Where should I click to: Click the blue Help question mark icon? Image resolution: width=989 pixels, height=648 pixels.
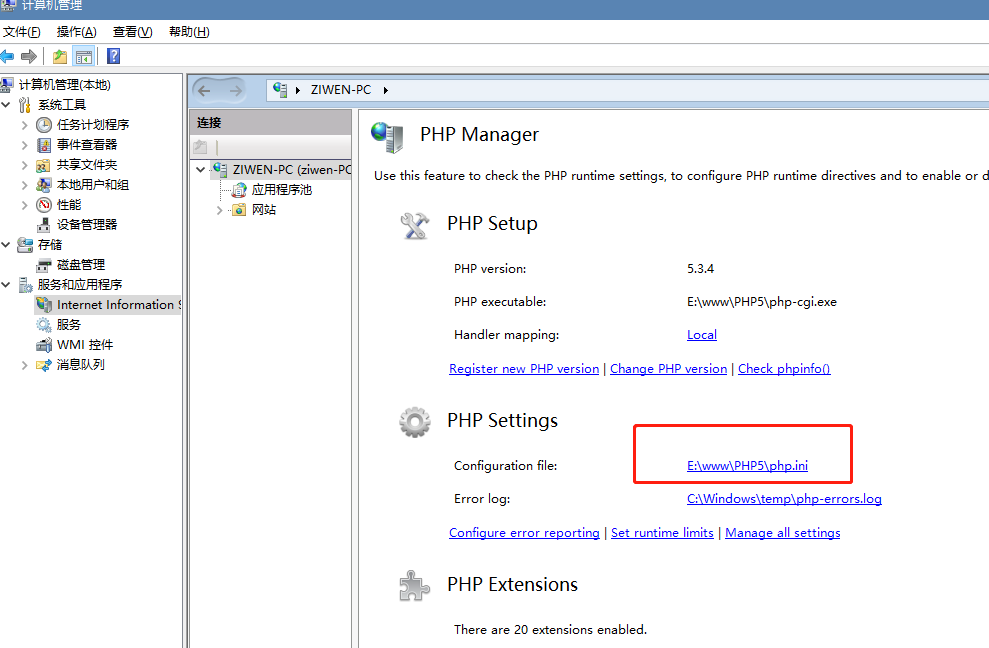(x=114, y=56)
